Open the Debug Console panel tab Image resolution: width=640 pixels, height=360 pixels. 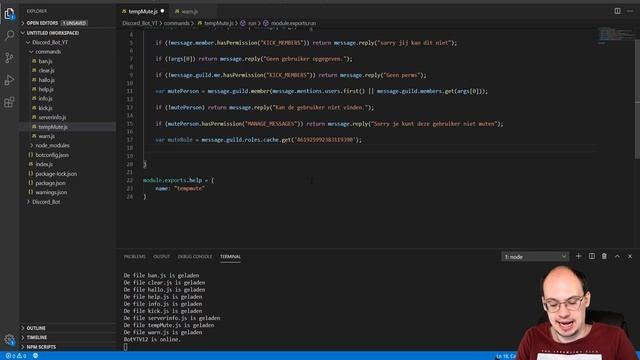coord(195,257)
